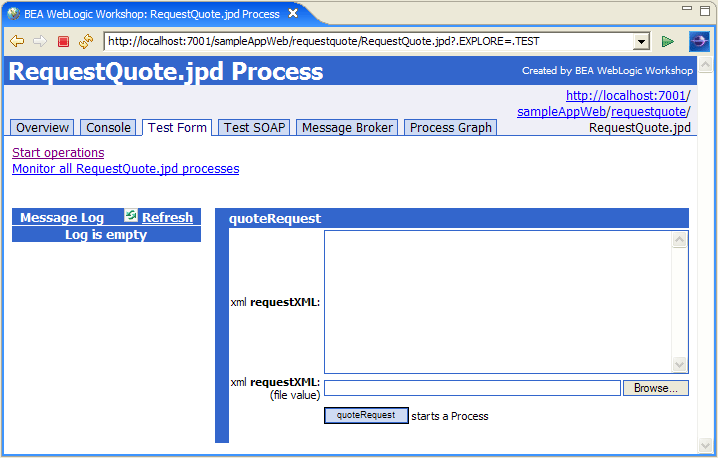Click the blue globe browser icon
The image size is (718, 458).
click(x=699, y=42)
